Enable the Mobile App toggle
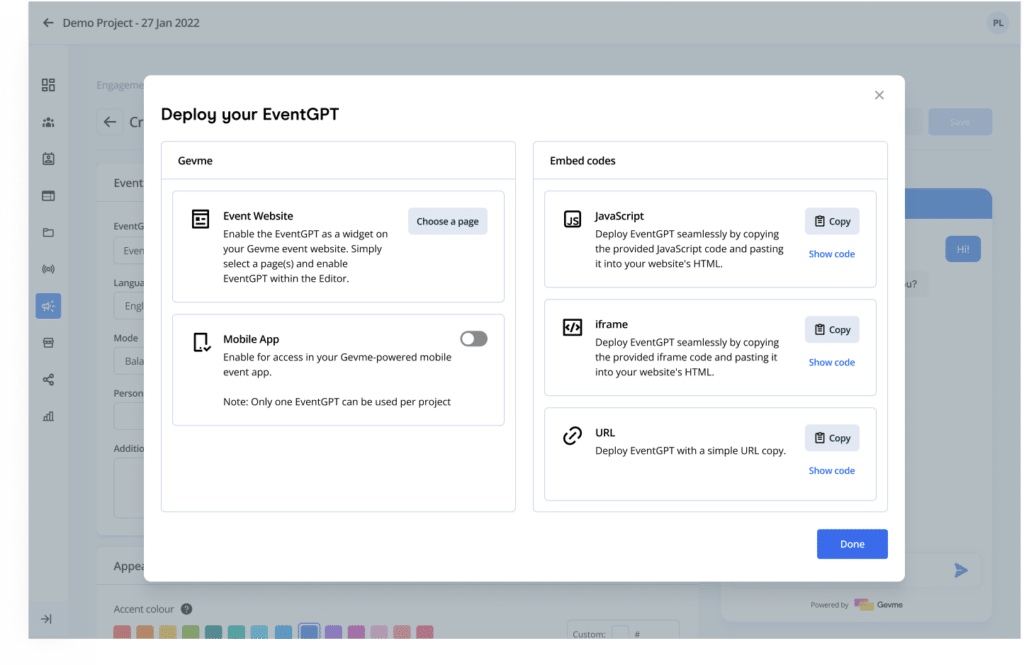The height and width of the screenshot is (665, 1024). [473, 338]
